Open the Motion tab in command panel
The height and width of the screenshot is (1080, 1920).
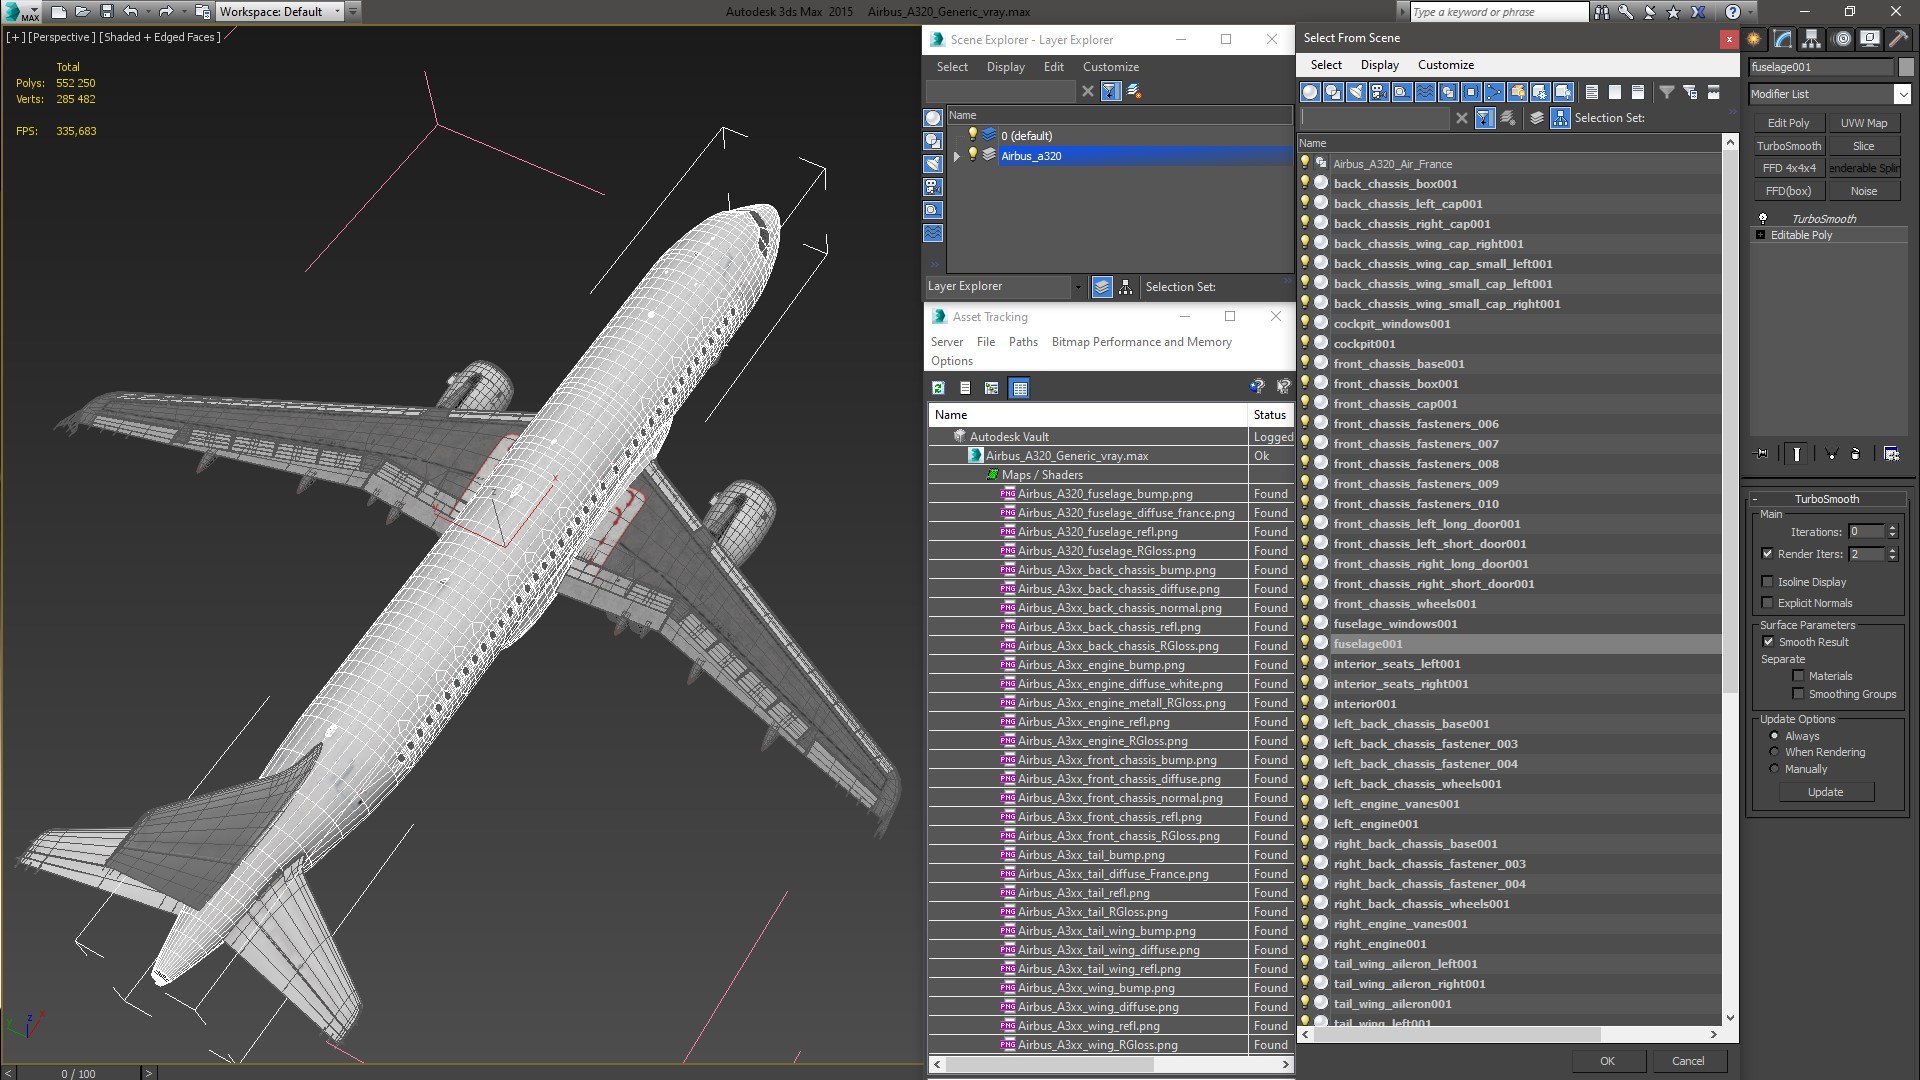click(x=1842, y=39)
